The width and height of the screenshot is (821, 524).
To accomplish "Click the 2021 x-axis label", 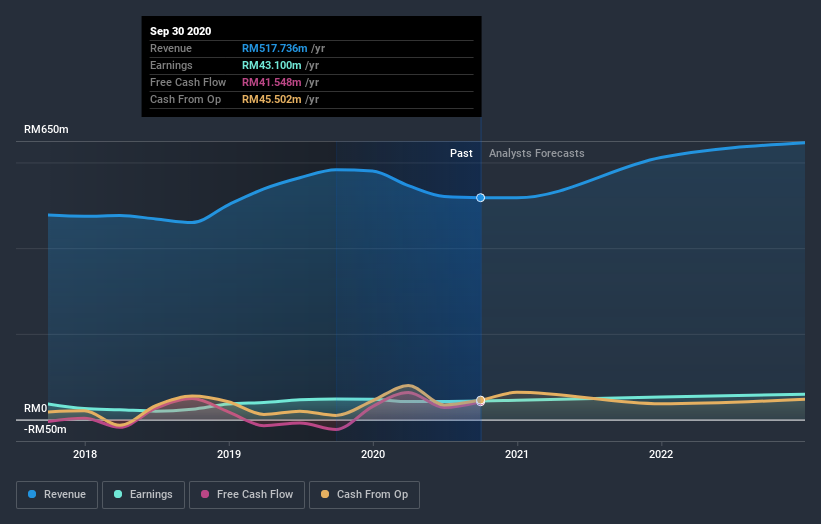I will (517, 454).
